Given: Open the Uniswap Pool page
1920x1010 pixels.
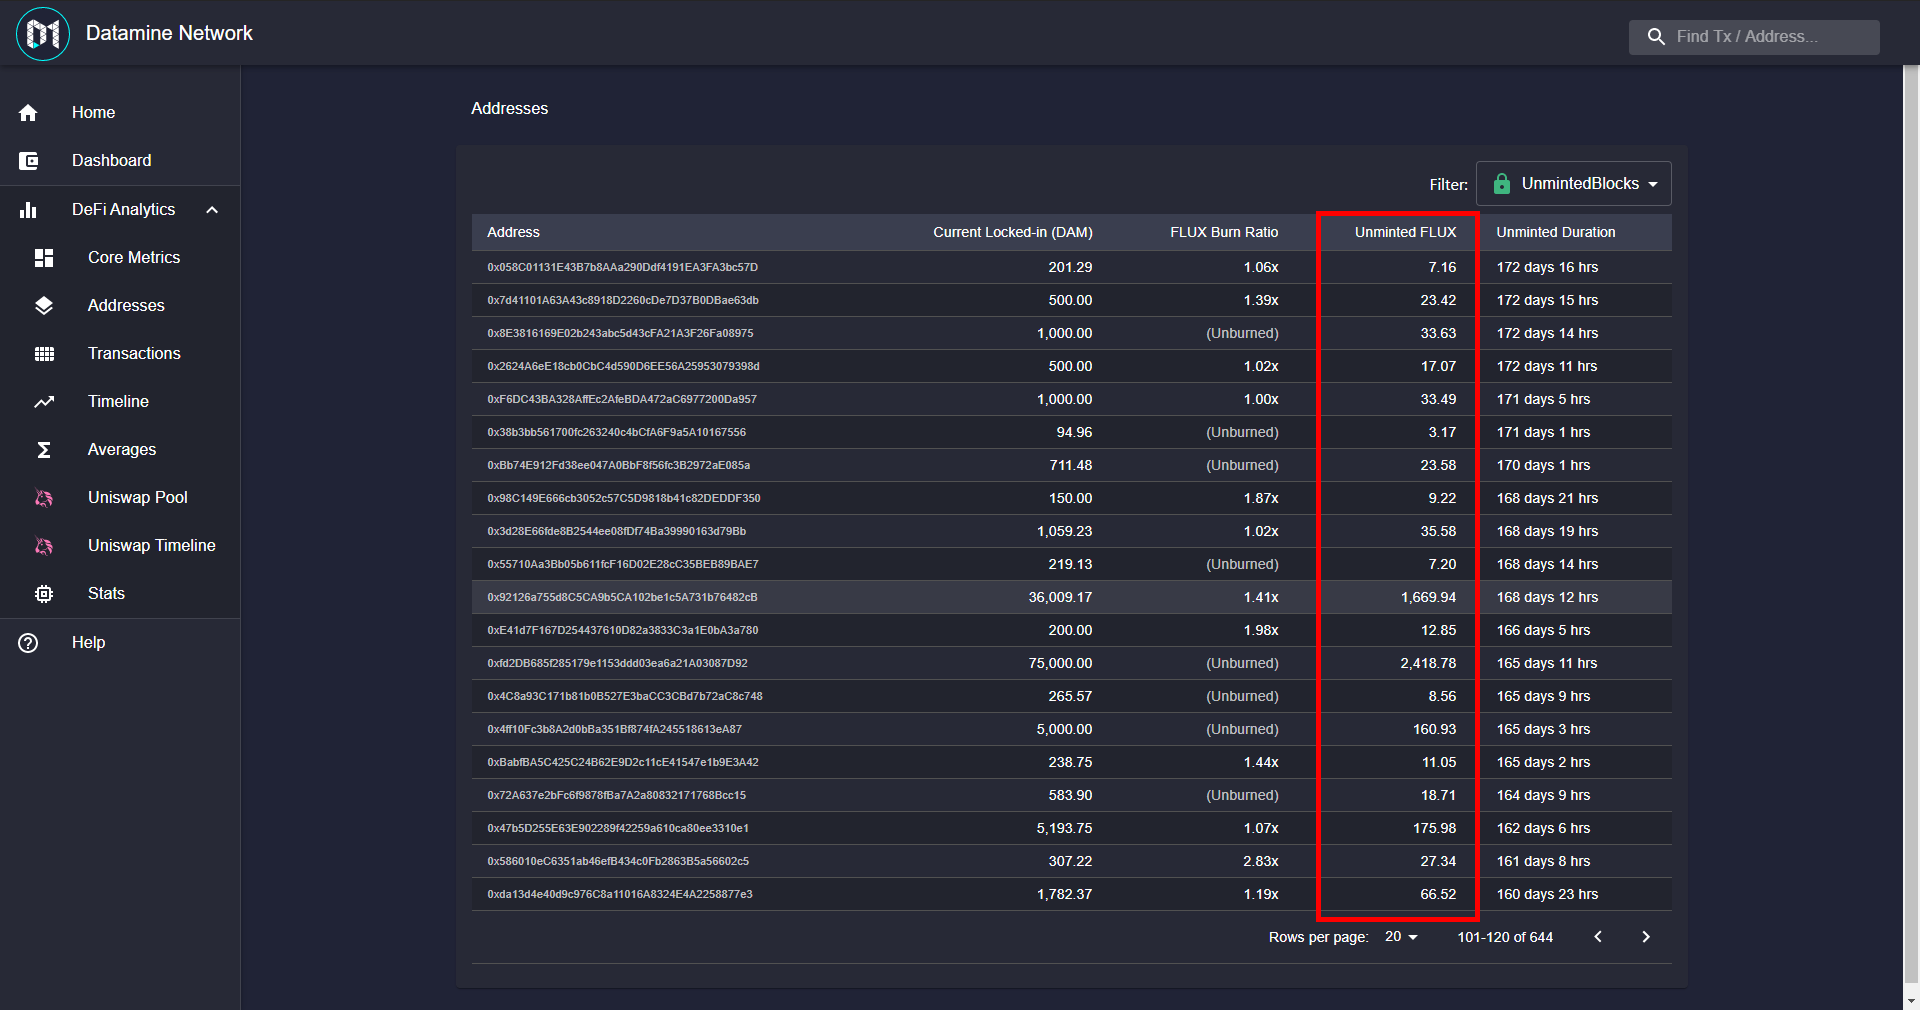Looking at the screenshot, I should [120, 498].
